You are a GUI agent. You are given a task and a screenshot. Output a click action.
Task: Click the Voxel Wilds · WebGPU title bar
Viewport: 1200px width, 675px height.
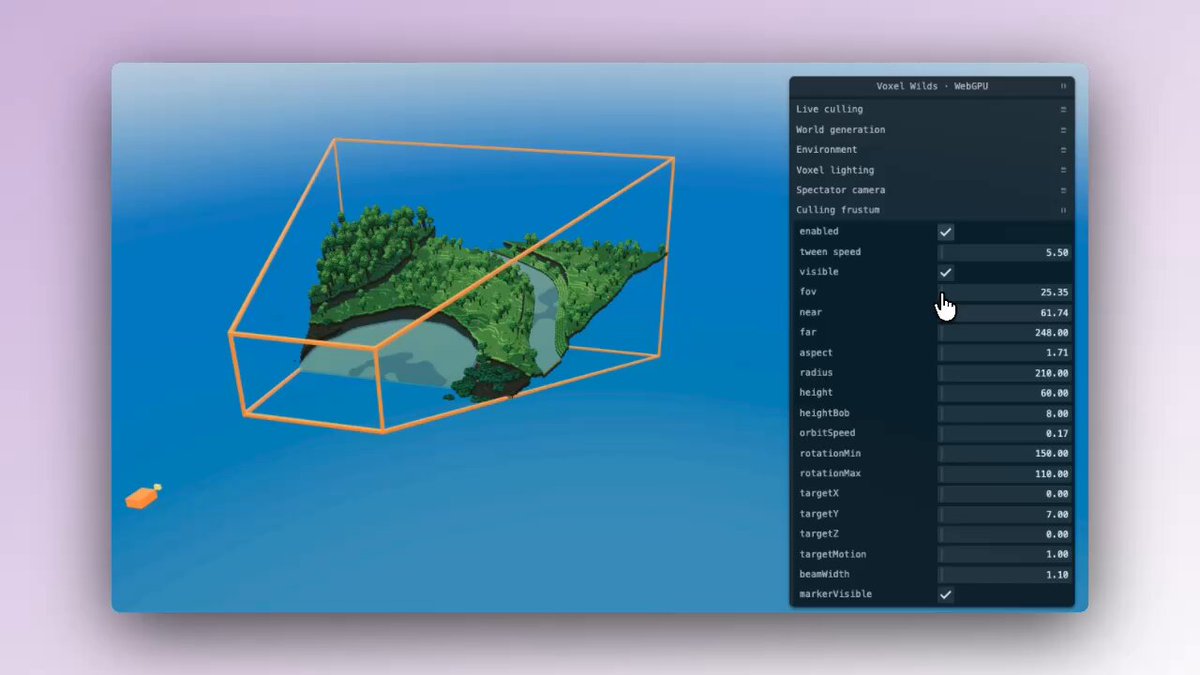[932, 87]
